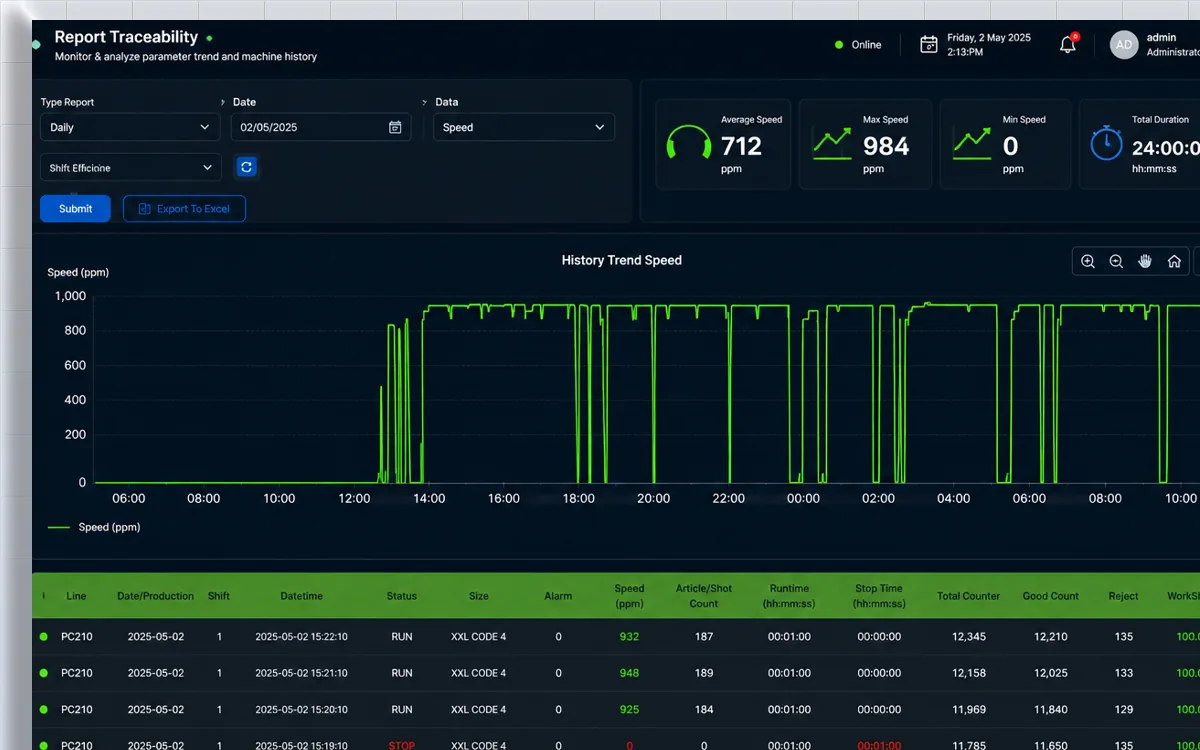Select the speed value 948
Screen dimensions: 1200x750
point(629,673)
